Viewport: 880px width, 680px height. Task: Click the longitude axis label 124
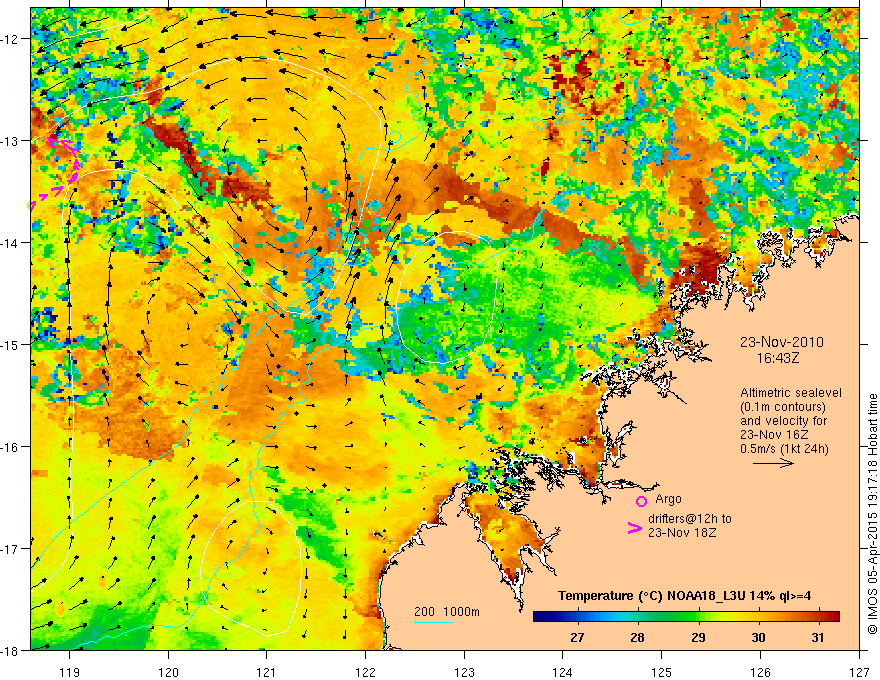click(x=563, y=672)
